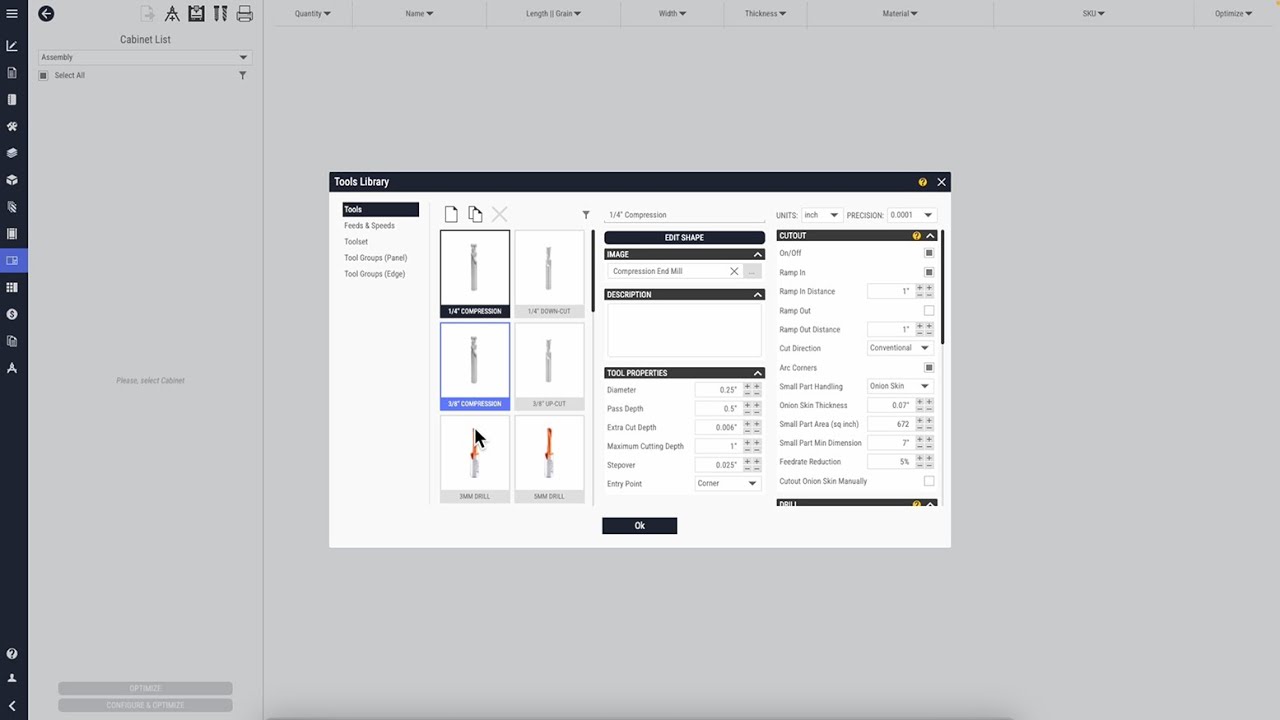The width and height of the screenshot is (1280, 720).
Task: Click the tool name field 1/4" Compression
Action: point(684,215)
